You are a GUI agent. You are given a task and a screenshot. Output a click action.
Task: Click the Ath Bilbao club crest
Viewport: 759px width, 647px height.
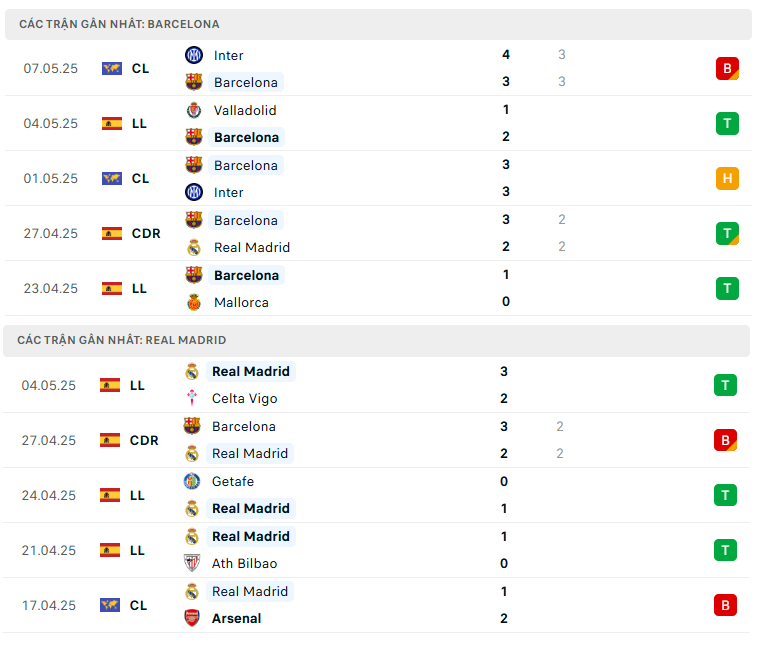[192, 563]
